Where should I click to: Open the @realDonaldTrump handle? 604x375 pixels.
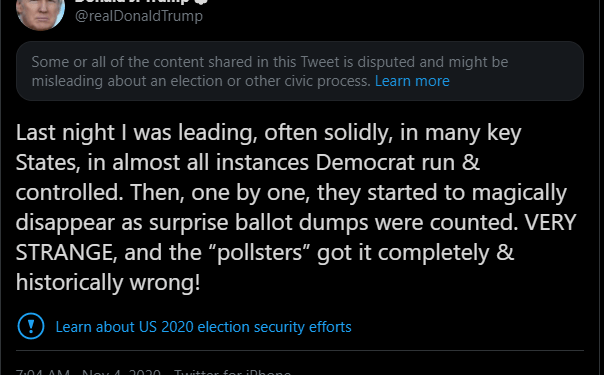139,16
